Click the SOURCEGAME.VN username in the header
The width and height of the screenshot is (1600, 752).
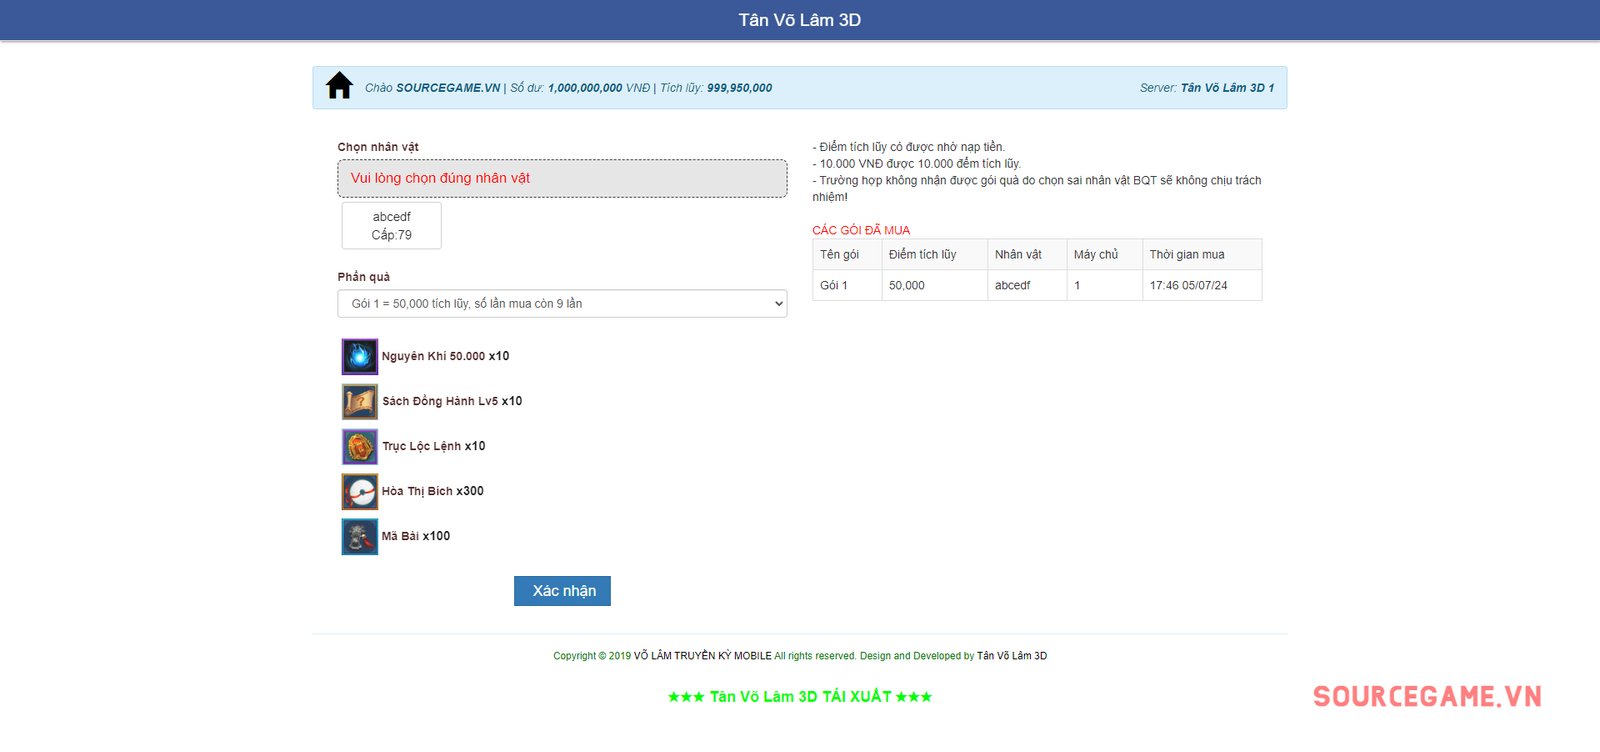click(x=448, y=88)
